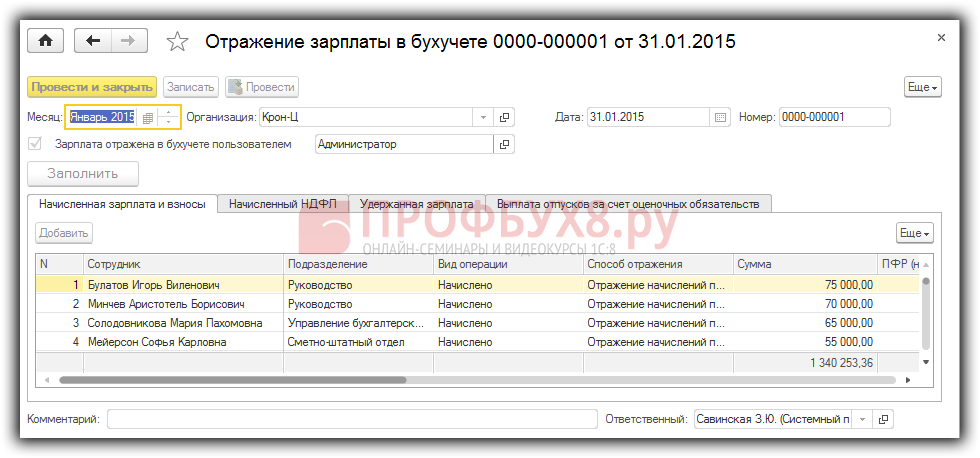Open the top Еще menu
The width and height of the screenshot is (980, 458).
pyautogui.click(x=922, y=87)
